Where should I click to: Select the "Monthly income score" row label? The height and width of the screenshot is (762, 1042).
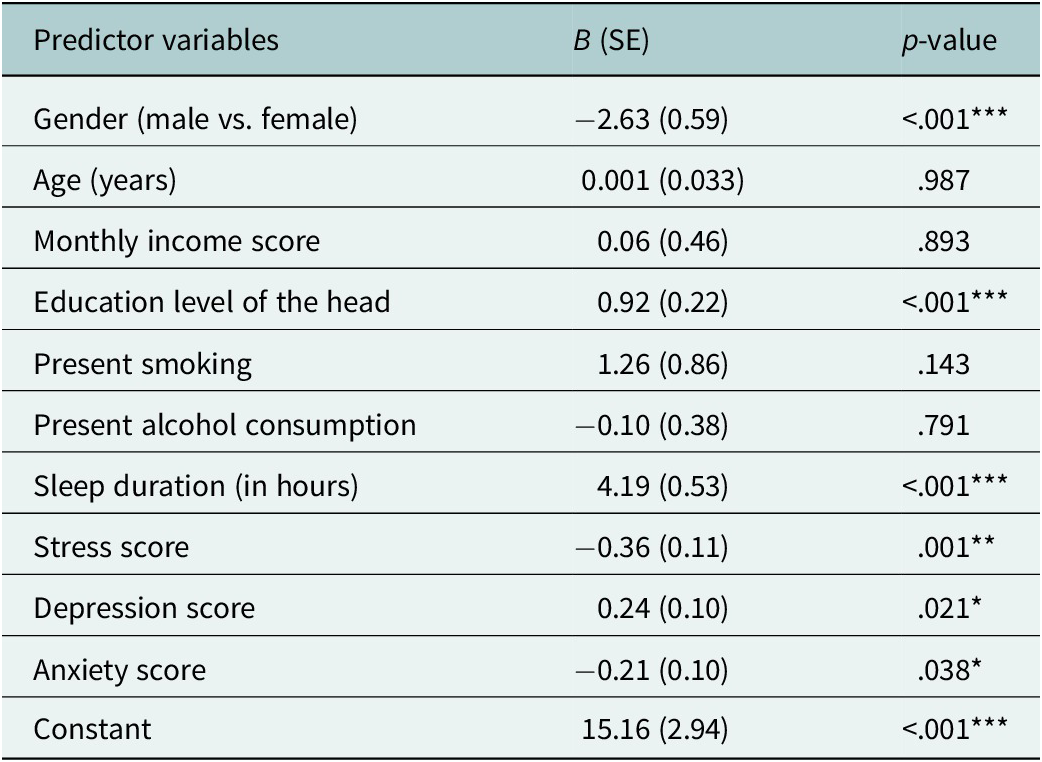tap(177, 242)
